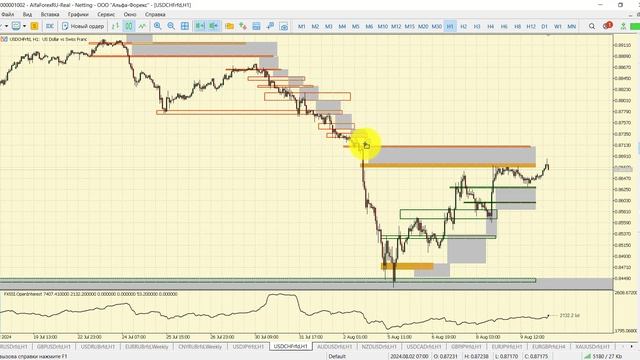Switch chart to line chart style
Screen dimensions: 640x360
tap(142, 26)
